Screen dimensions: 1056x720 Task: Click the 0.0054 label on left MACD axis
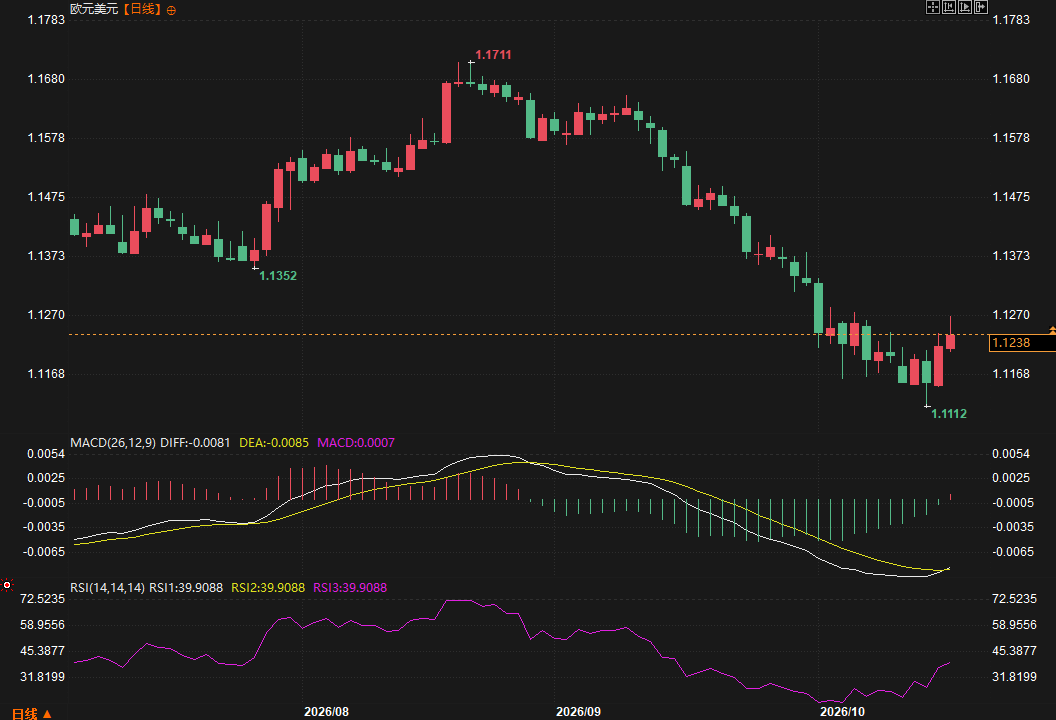(x=46, y=454)
